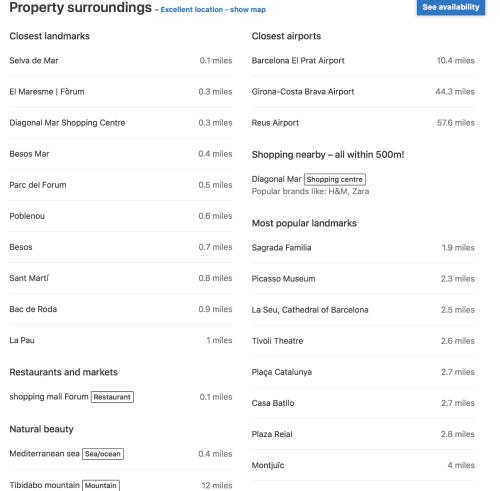Click the Shopping centre tag beside Diagonal Mar

[x=335, y=179]
